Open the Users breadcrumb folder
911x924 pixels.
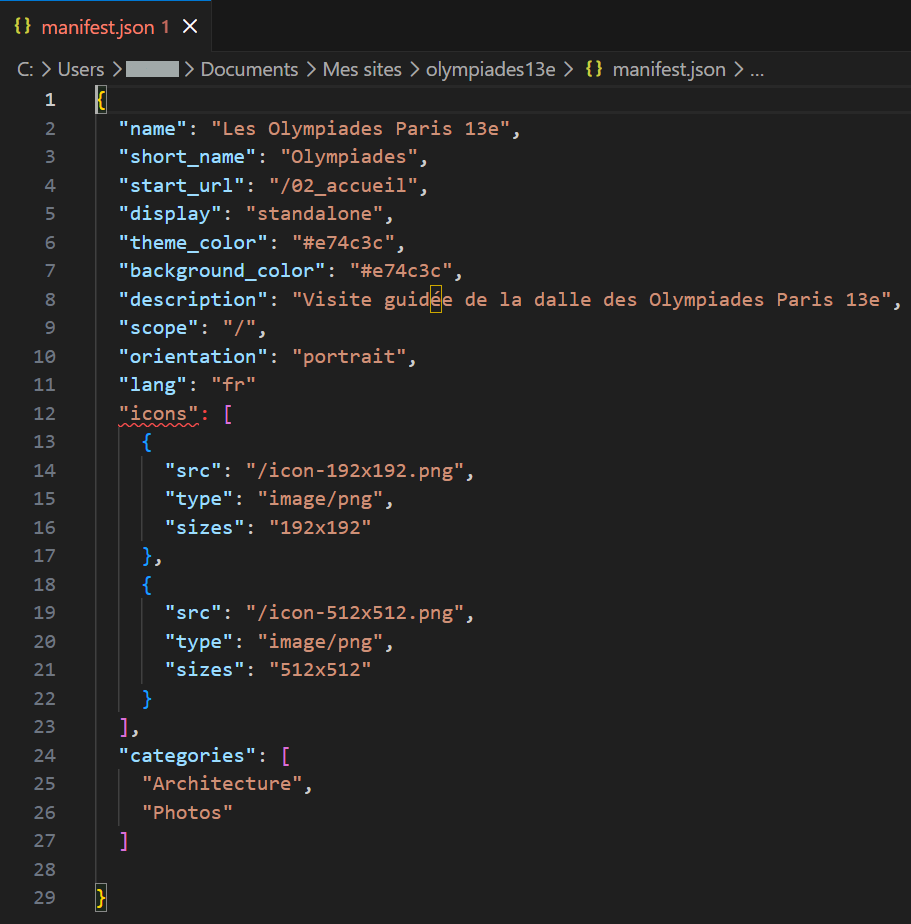tap(81, 70)
